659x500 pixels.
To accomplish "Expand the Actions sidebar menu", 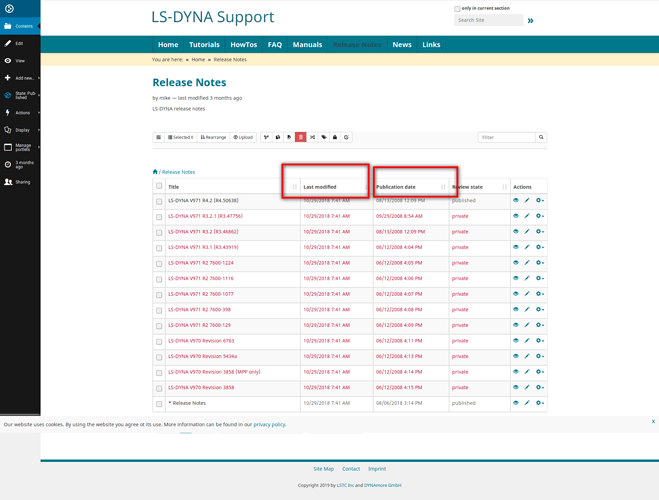I will click(x=20, y=113).
